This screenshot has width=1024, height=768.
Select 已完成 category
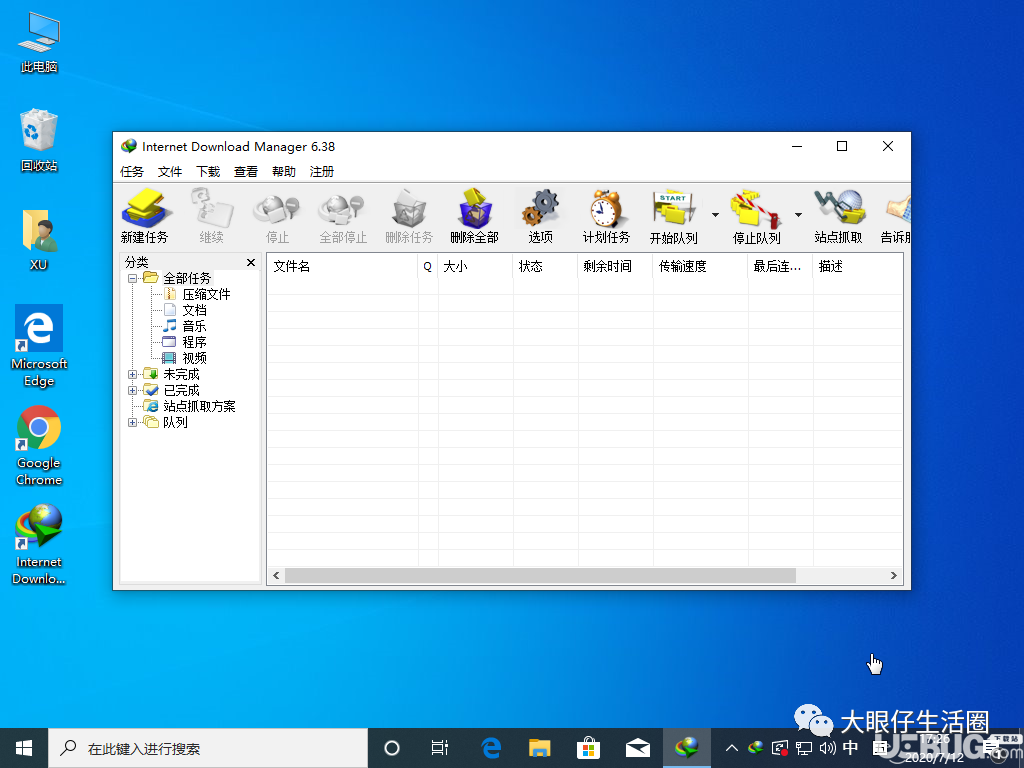[x=172, y=391]
